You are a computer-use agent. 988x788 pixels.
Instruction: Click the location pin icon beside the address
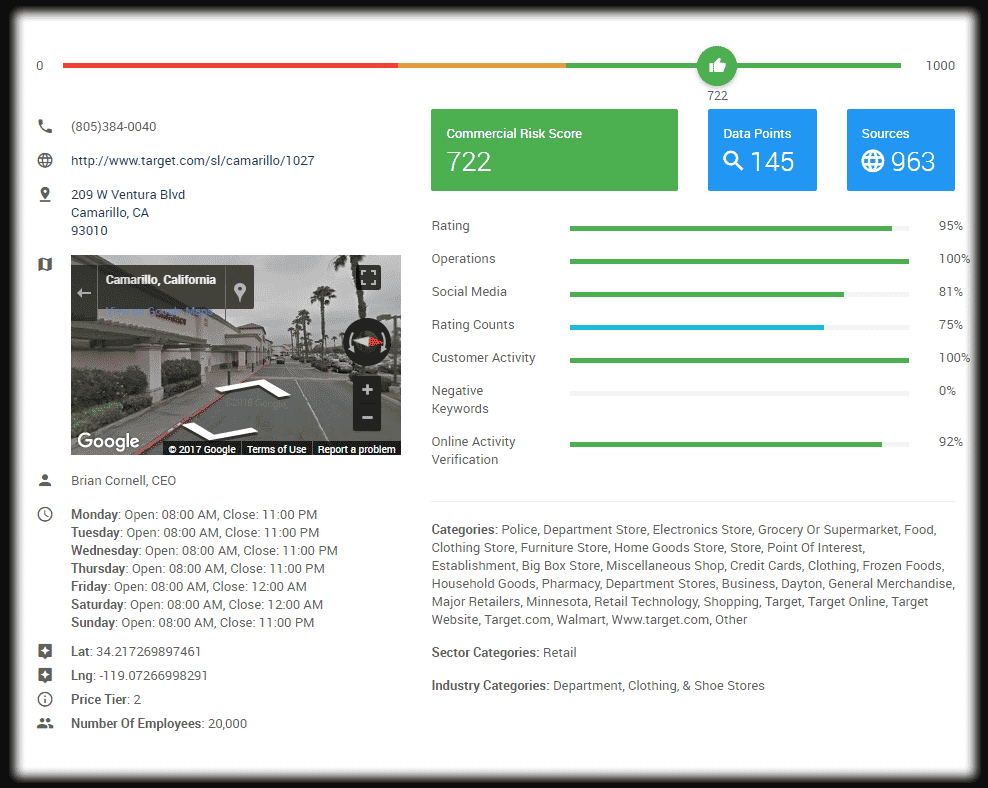pyautogui.click(x=45, y=194)
